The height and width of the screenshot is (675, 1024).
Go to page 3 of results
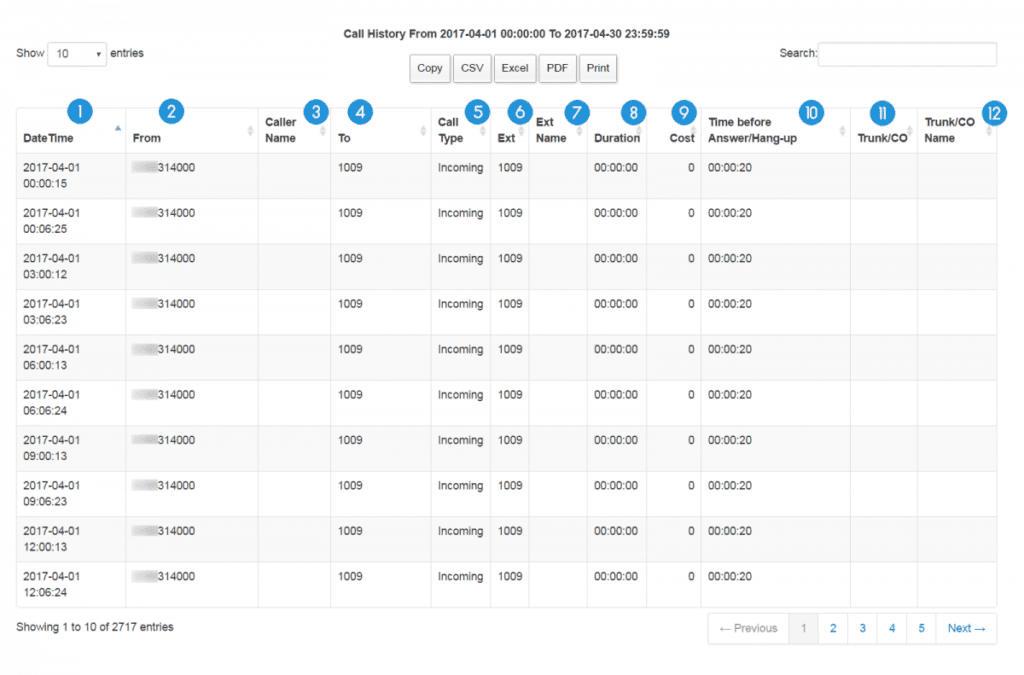click(x=862, y=627)
